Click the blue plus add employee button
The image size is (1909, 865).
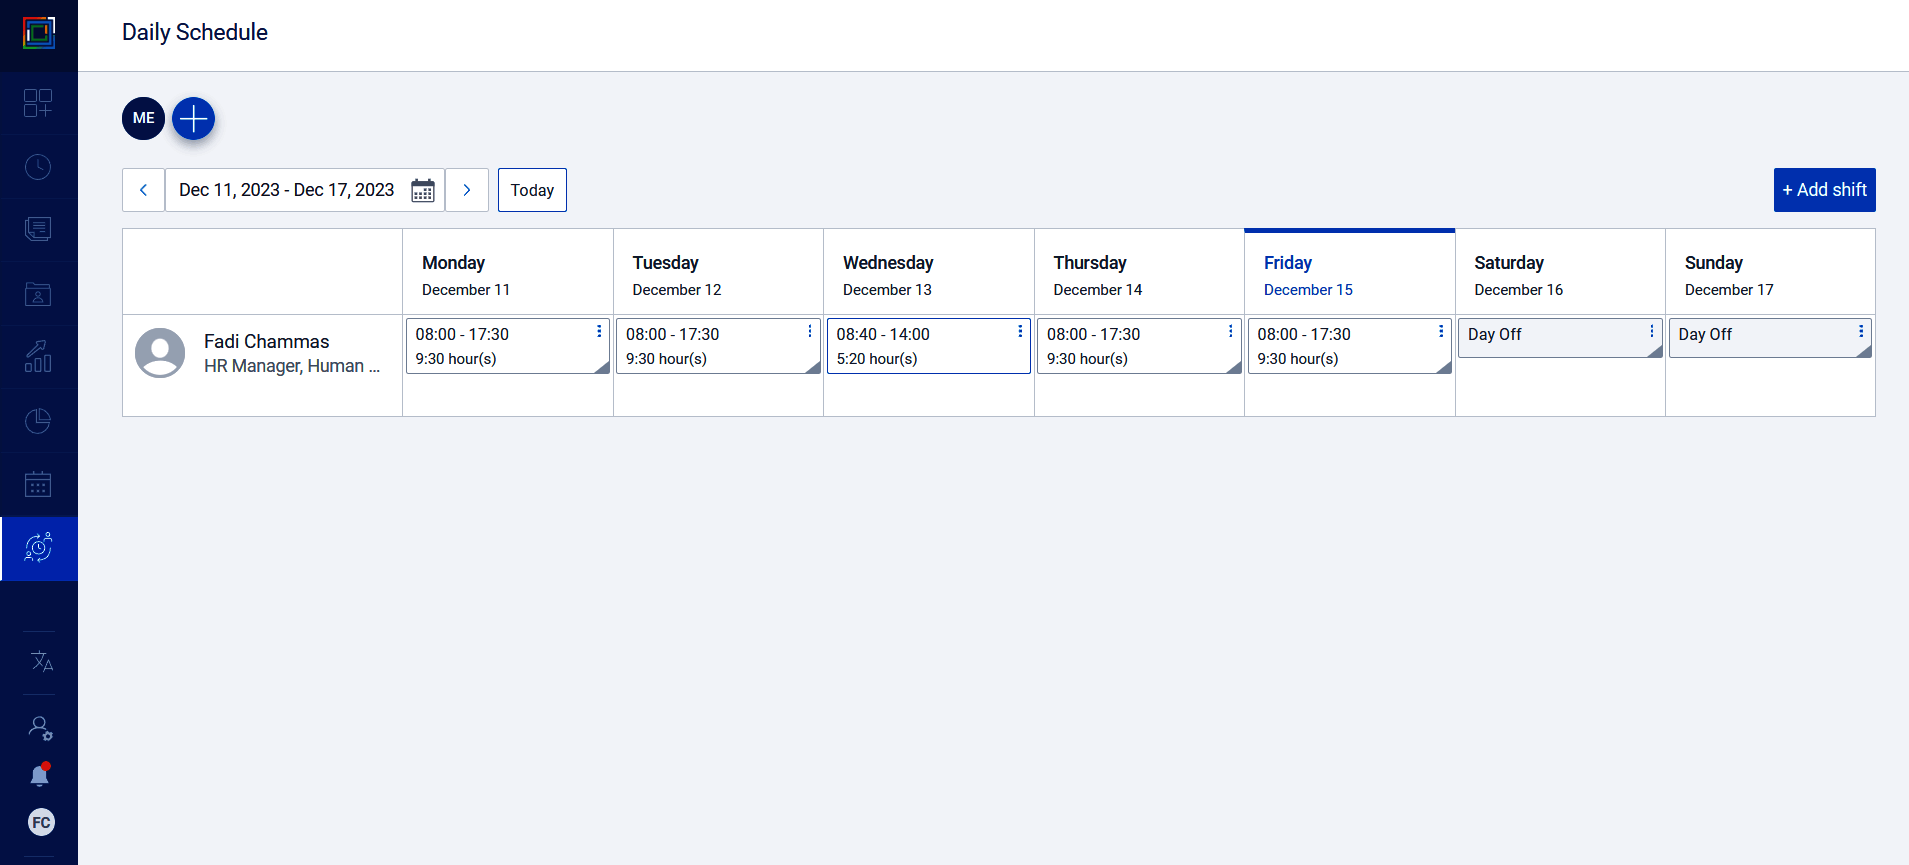(x=194, y=118)
